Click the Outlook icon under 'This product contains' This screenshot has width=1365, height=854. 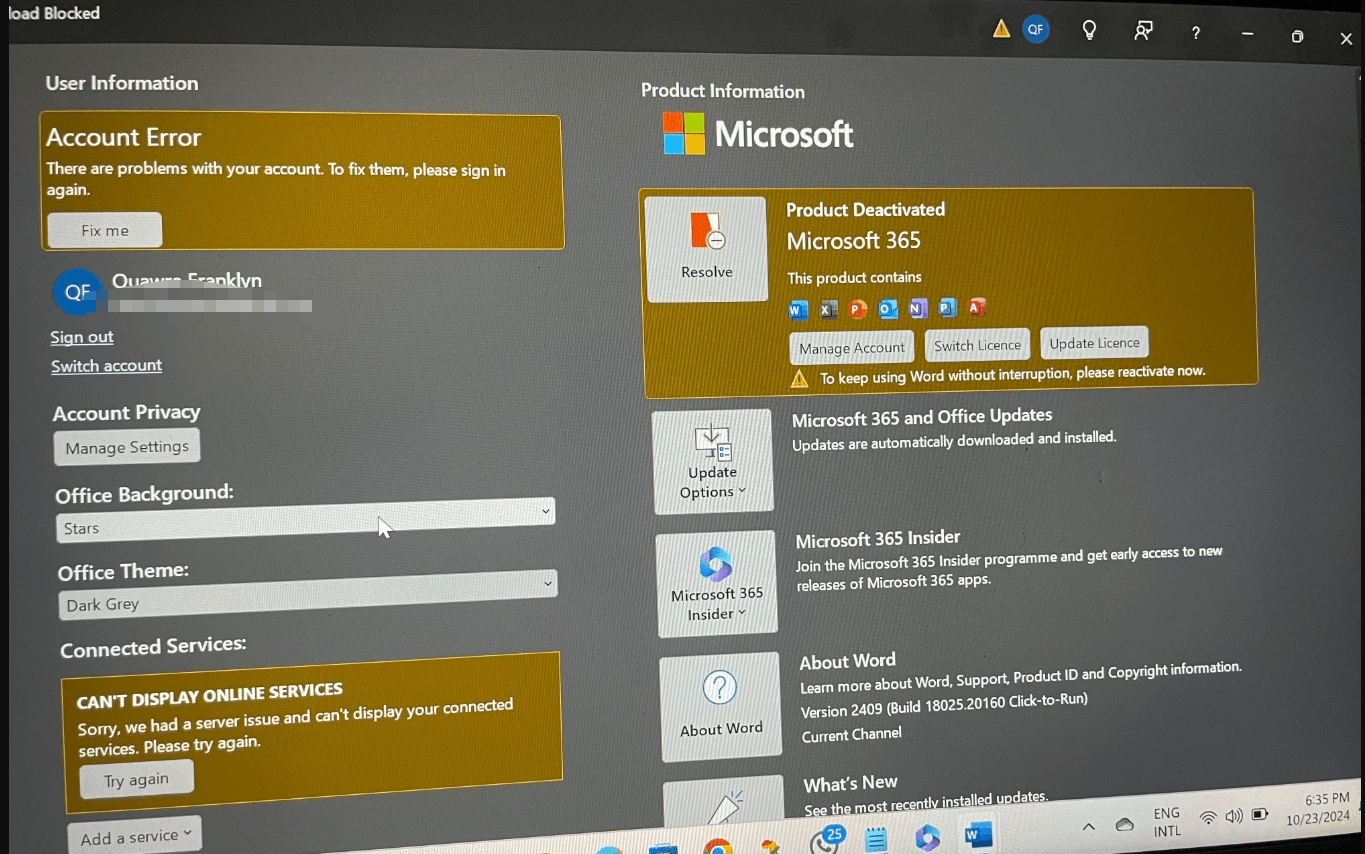888,309
